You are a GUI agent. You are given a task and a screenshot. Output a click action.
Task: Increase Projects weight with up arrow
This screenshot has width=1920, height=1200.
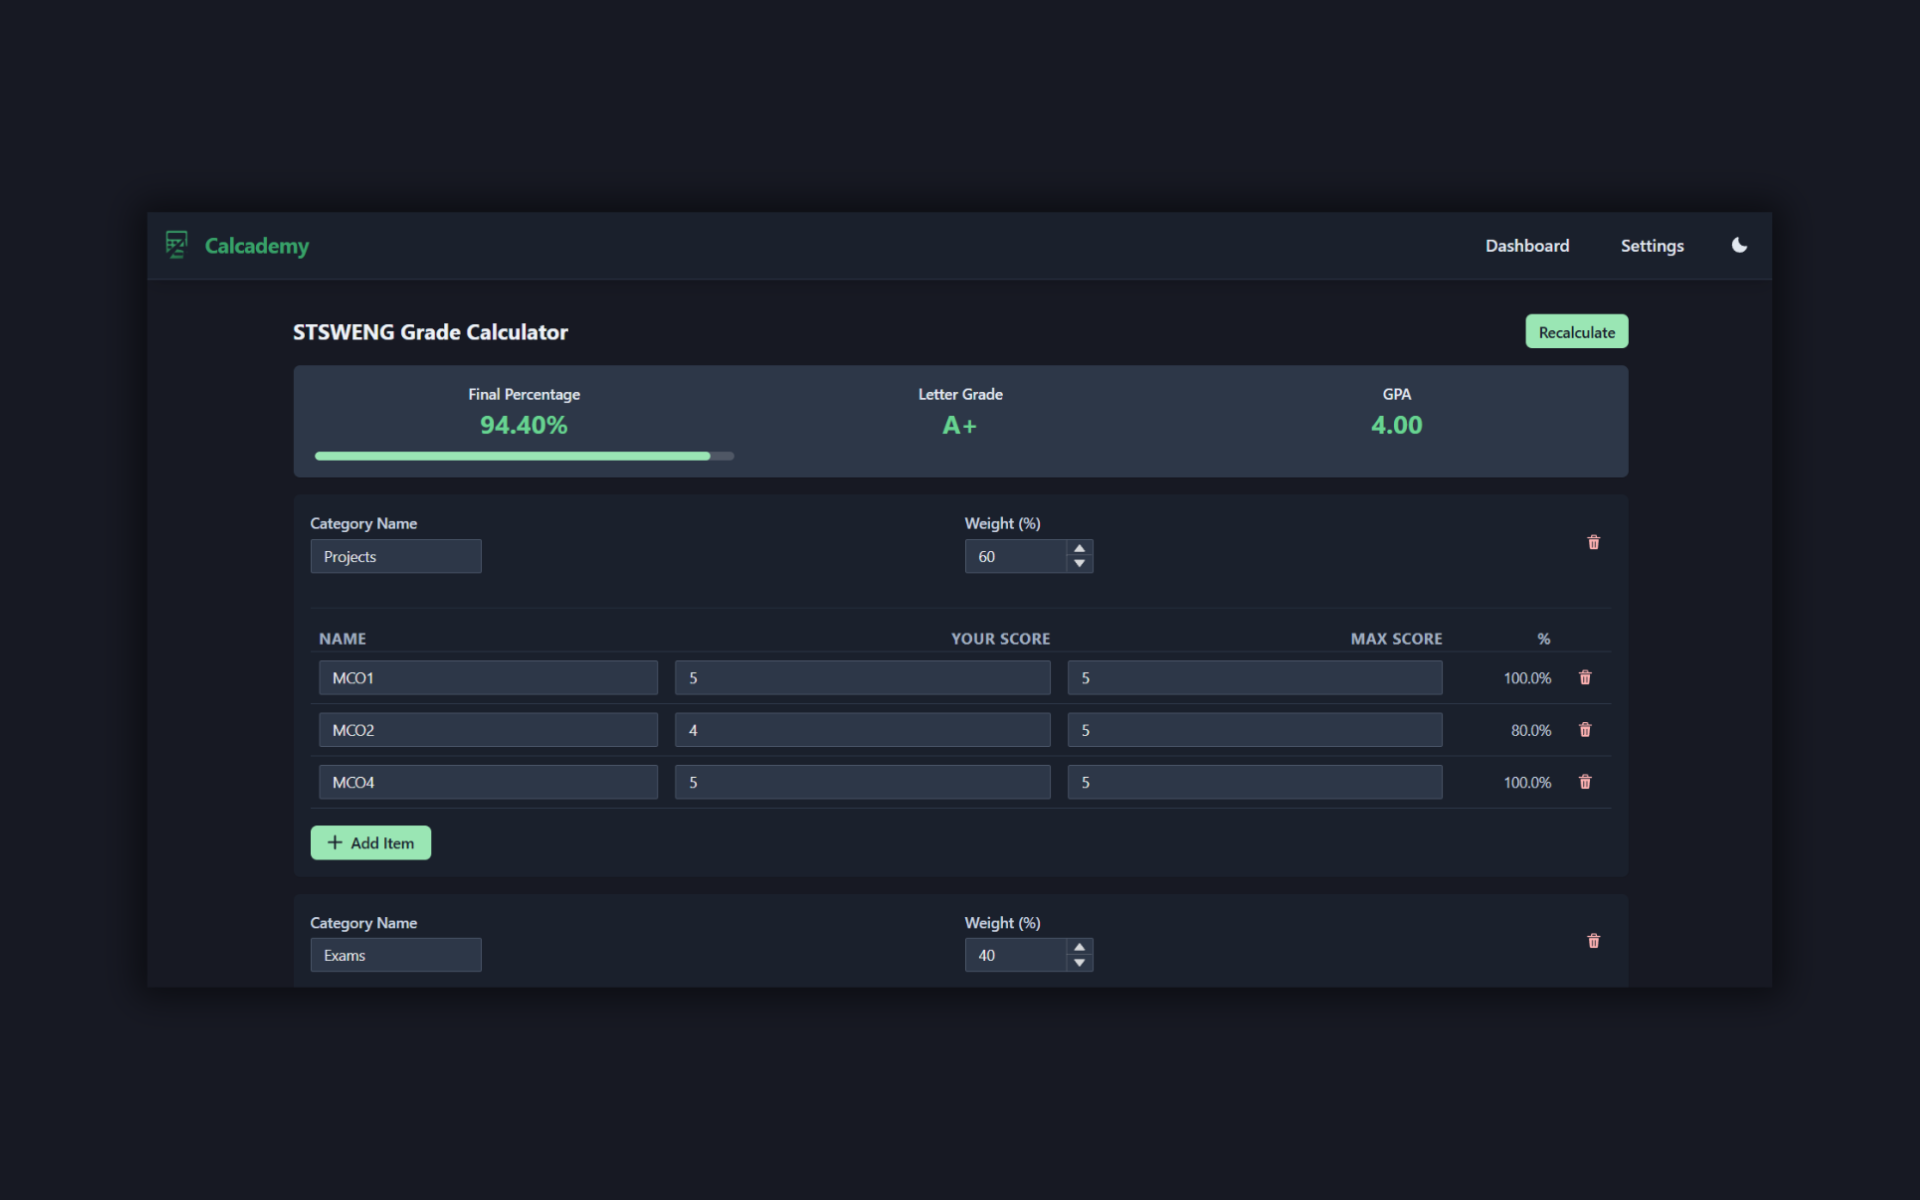click(1079, 549)
